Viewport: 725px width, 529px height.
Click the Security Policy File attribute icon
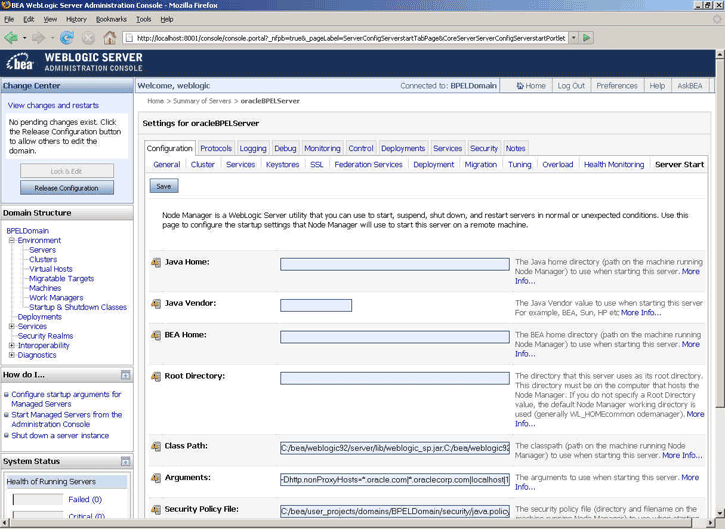pos(156,509)
